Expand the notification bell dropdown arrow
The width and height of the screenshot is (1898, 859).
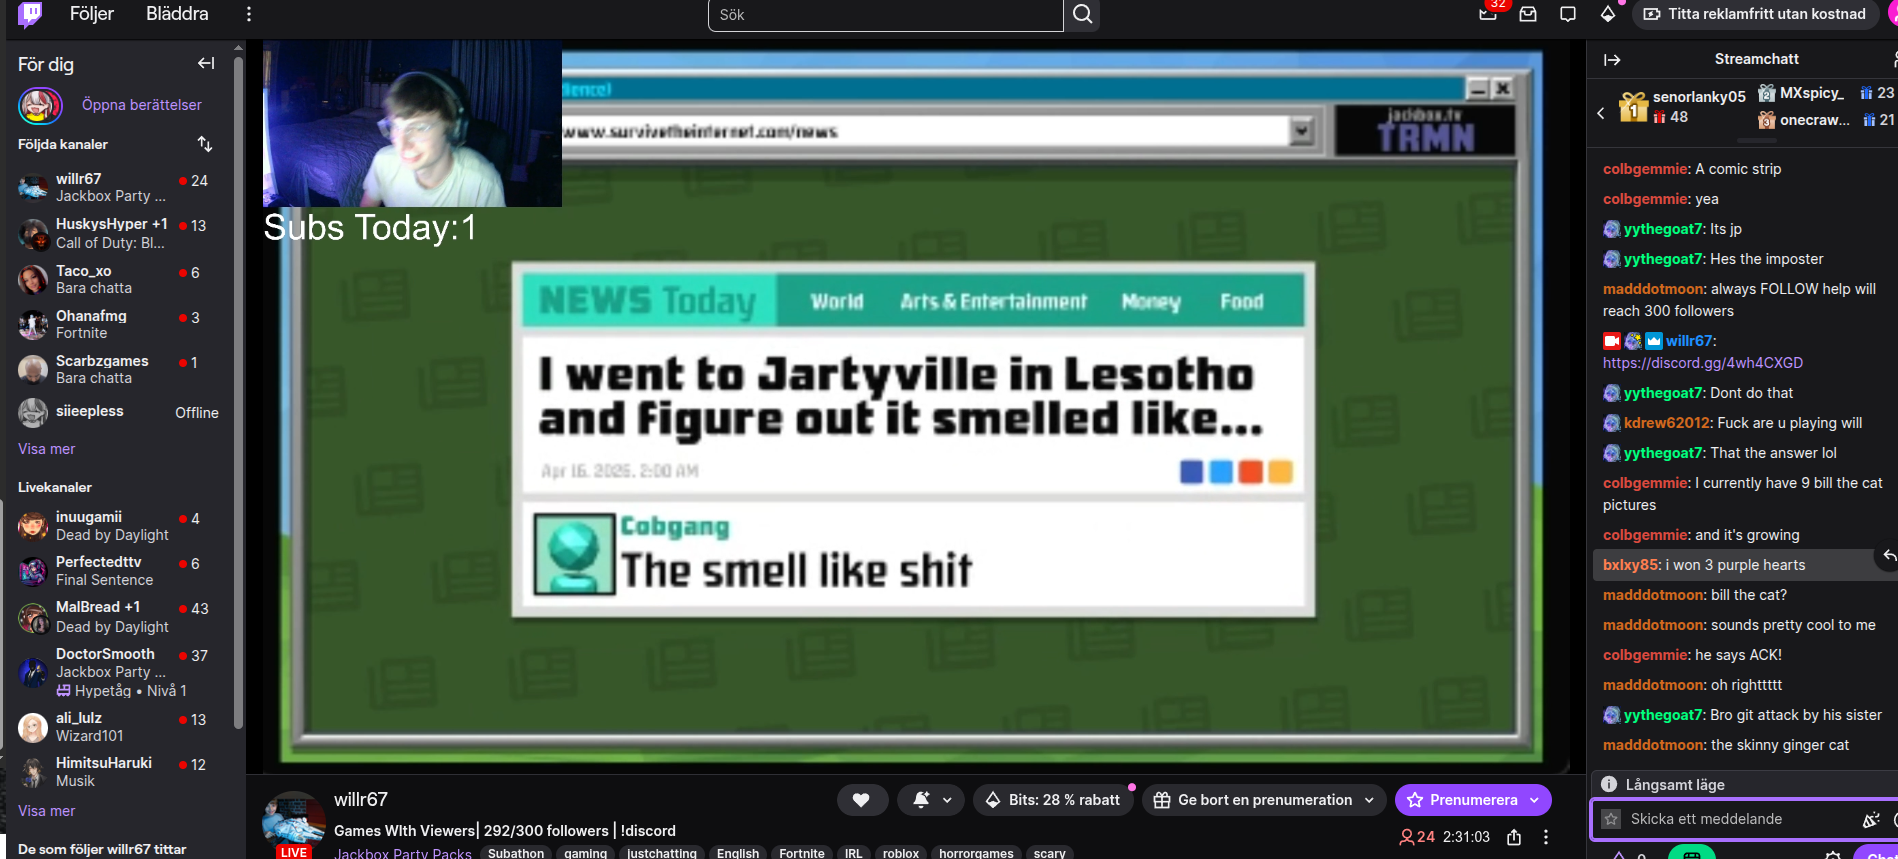[x=948, y=800]
